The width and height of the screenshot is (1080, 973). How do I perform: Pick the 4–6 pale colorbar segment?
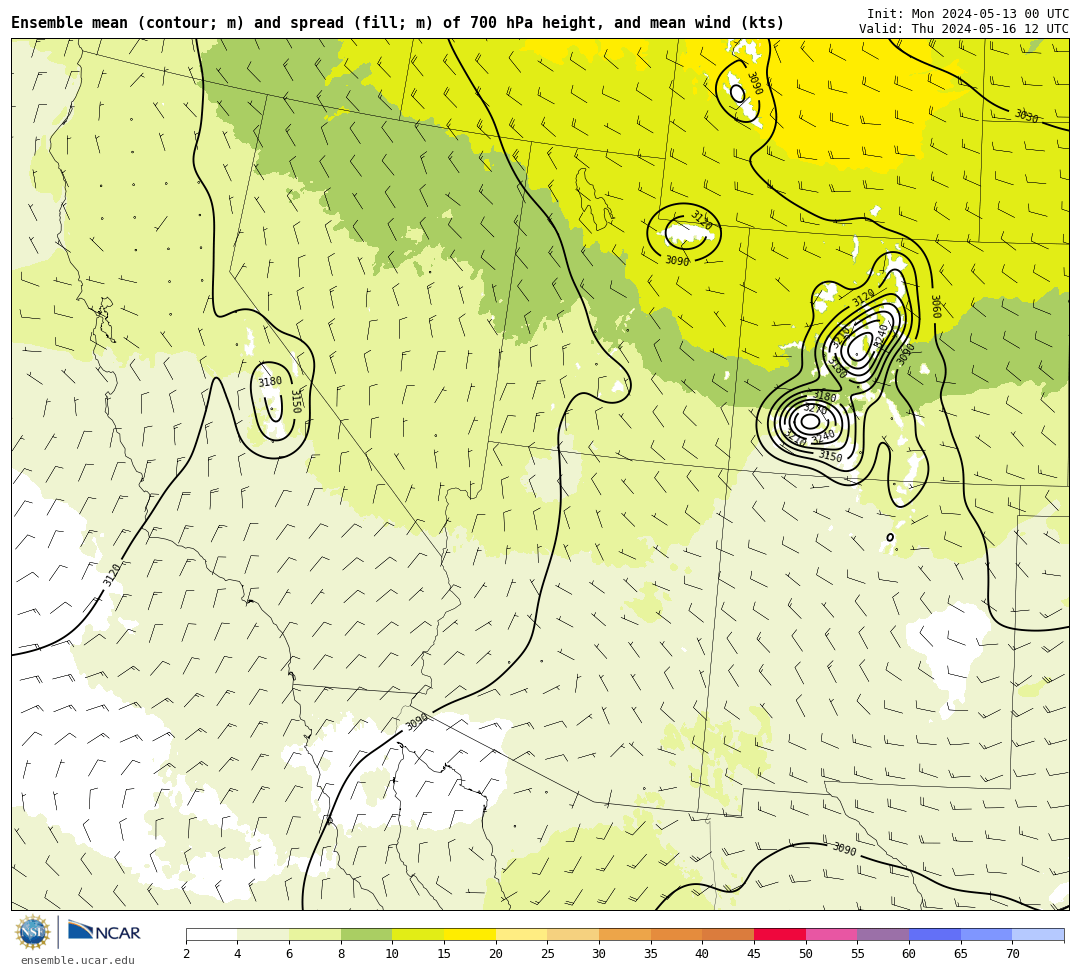263,934
